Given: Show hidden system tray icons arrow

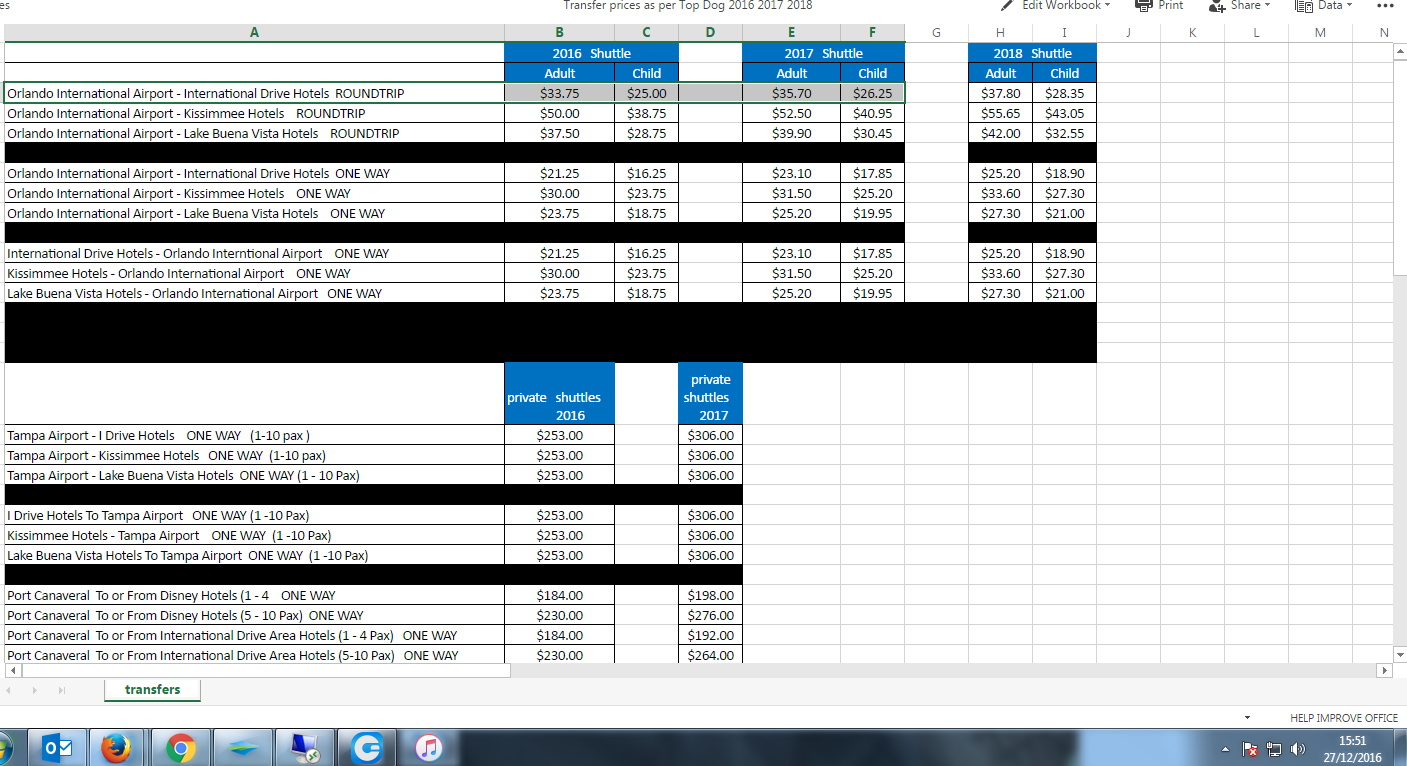Looking at the screenshot, I should [x=1227, y=749].
